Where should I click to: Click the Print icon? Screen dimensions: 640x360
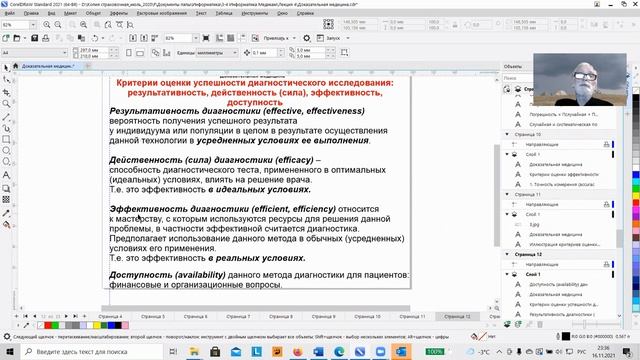point(45,38)
